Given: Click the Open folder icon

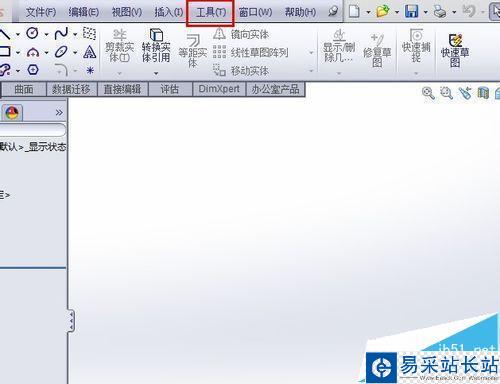Looking at the screenshot, I should 383,12.
